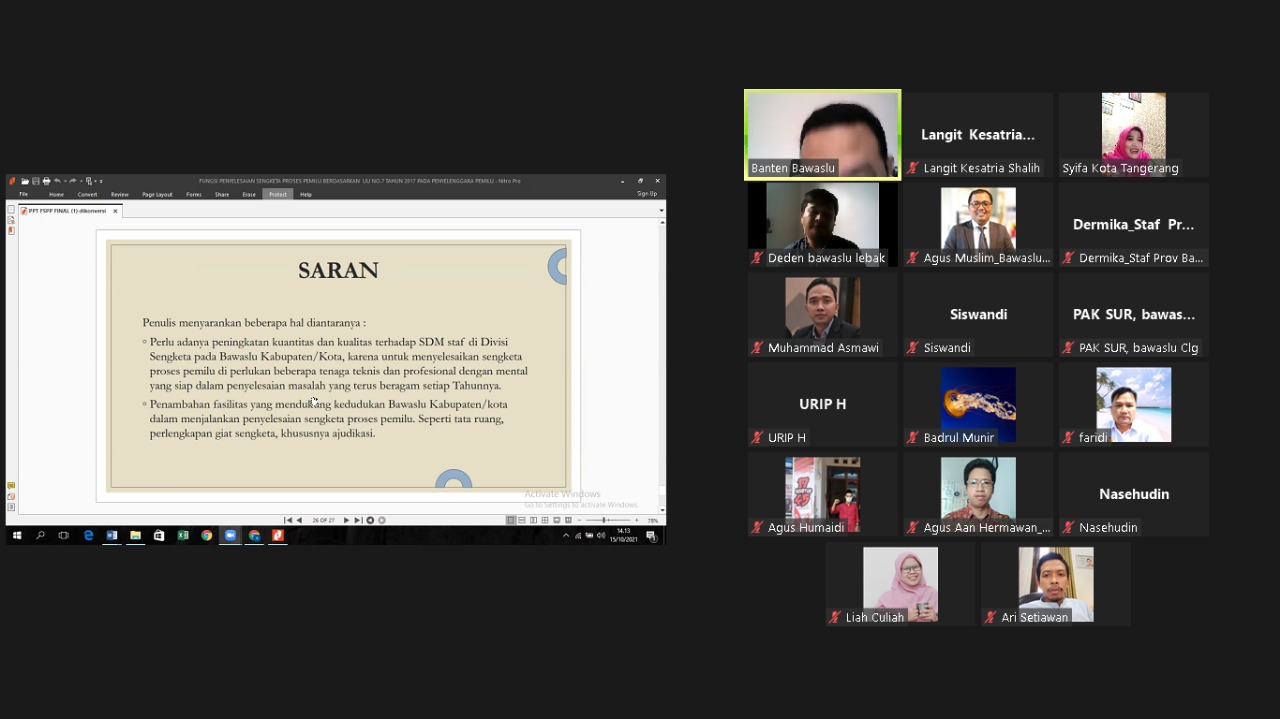The width and height of the screenshot is (1280, 719).
Task: Select single page view mode
Action: pos(511,520)
